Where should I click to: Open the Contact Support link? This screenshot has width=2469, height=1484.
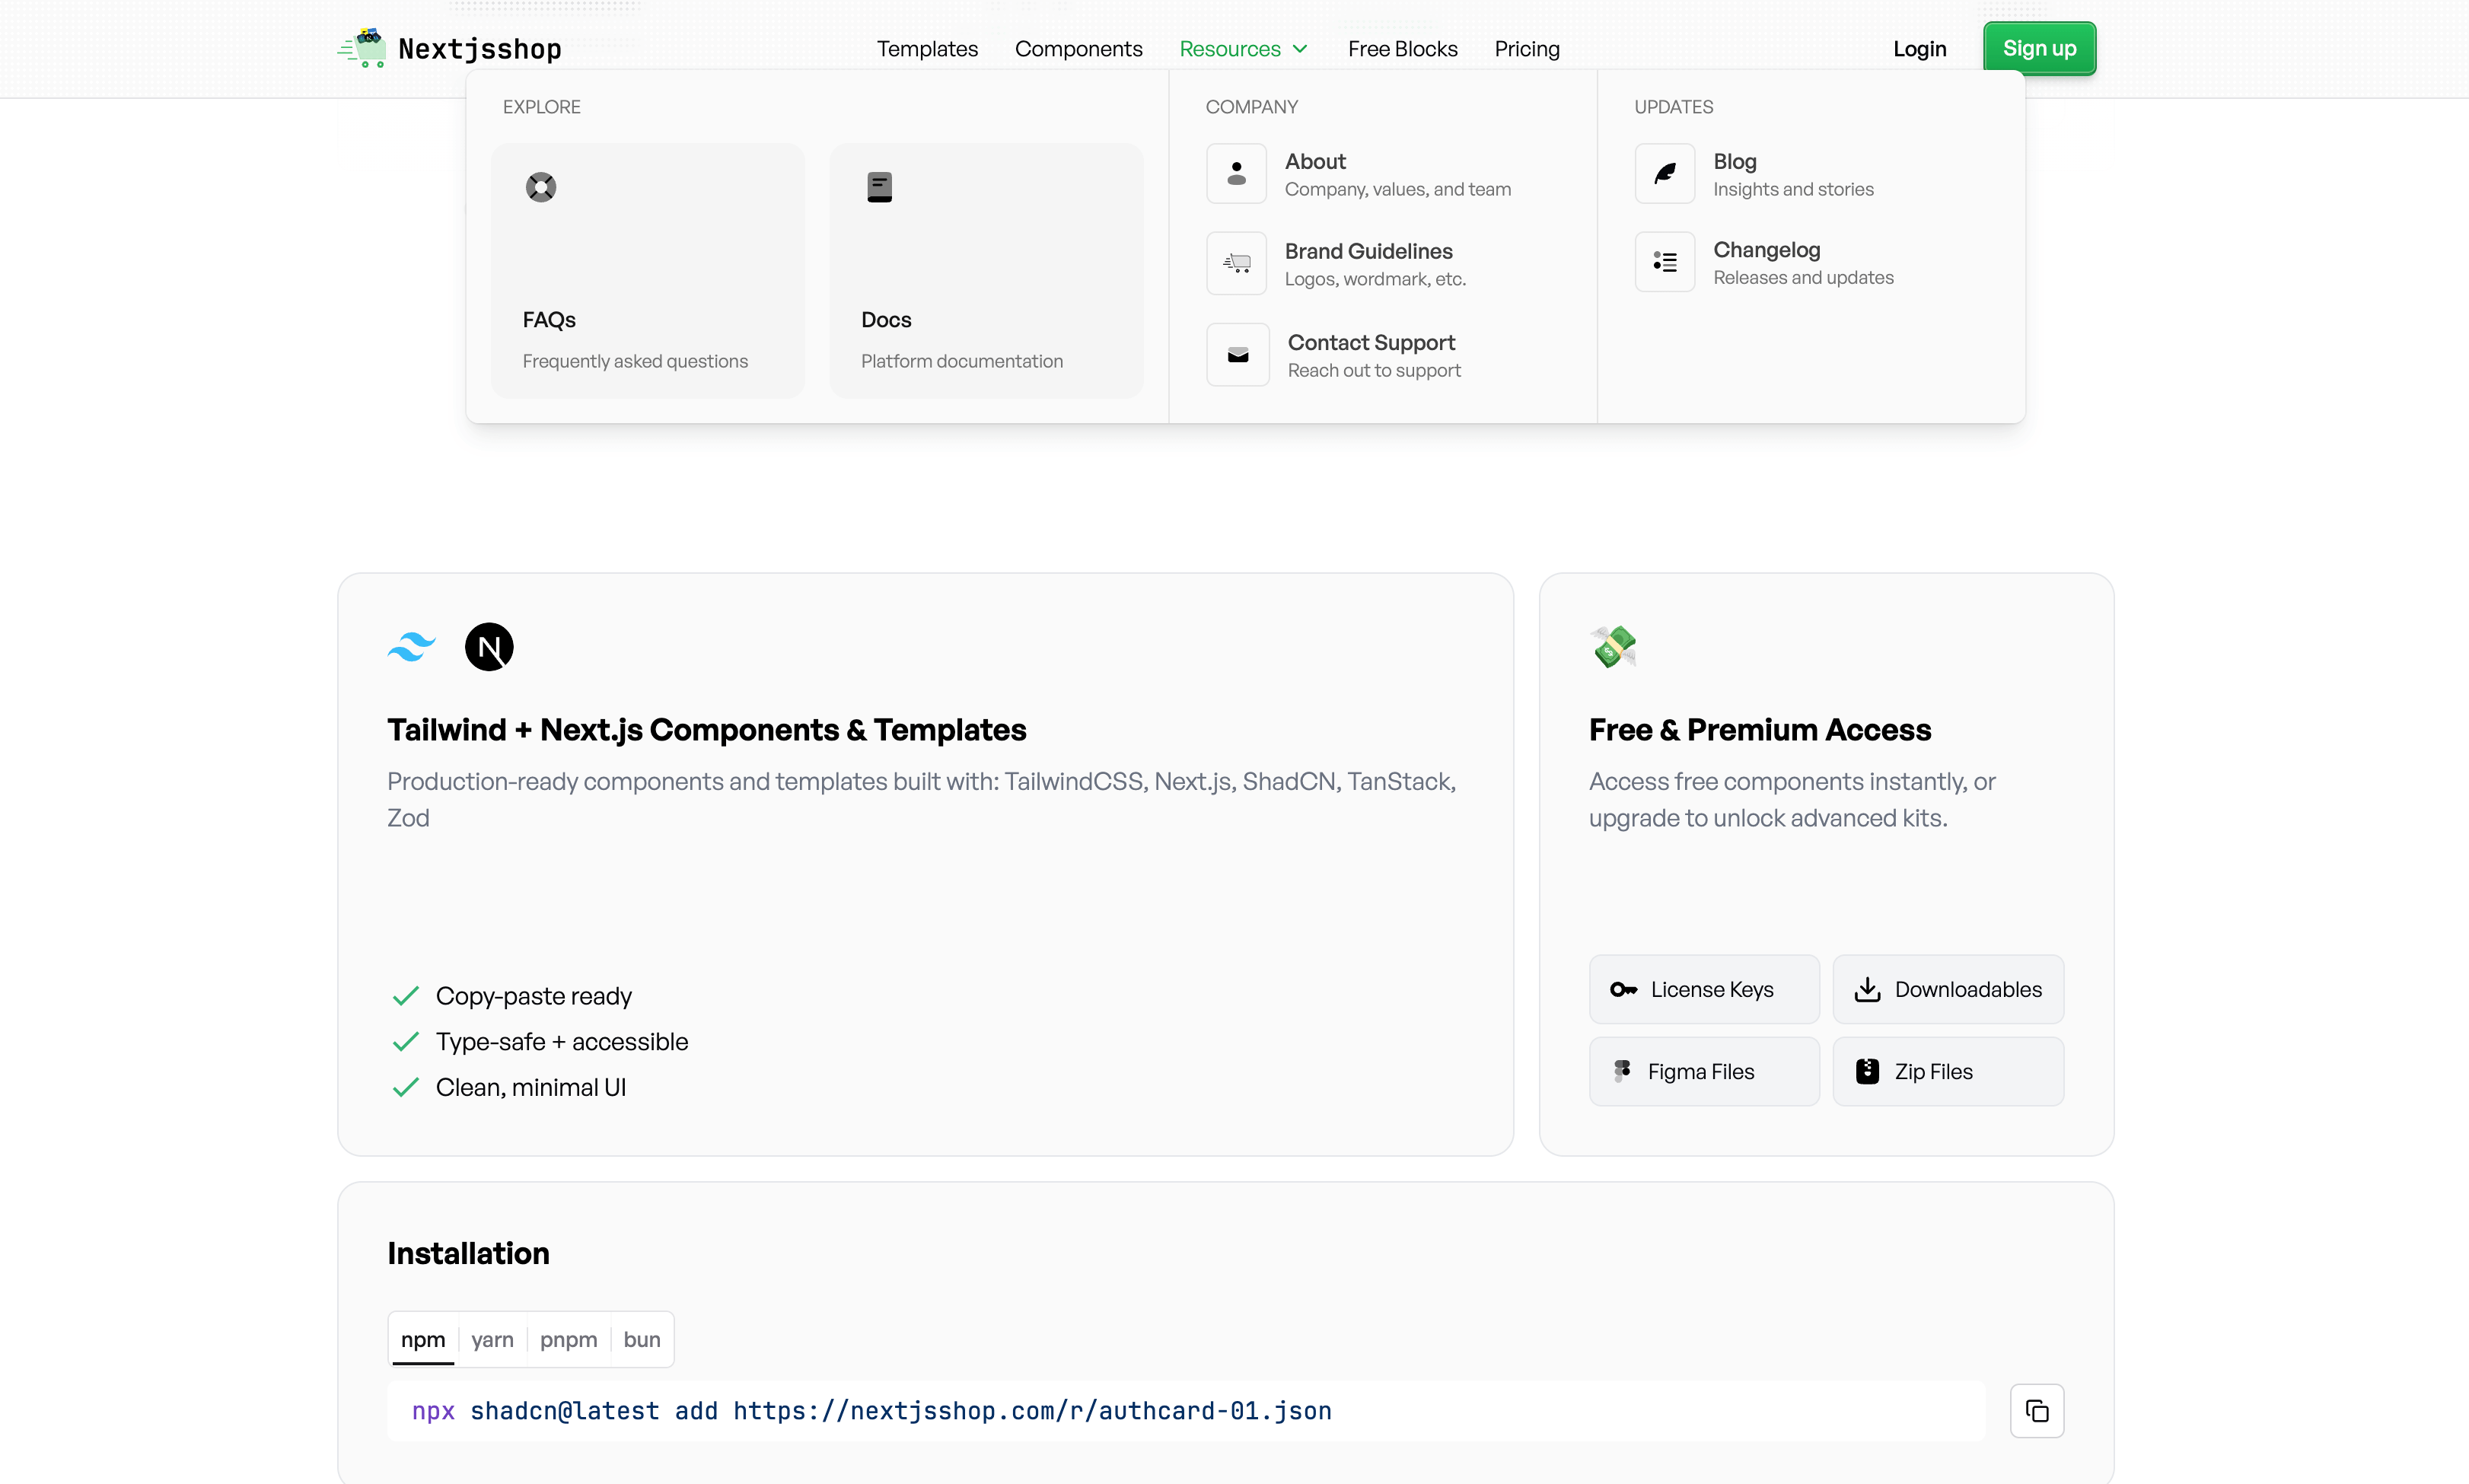pos(1334,355)
